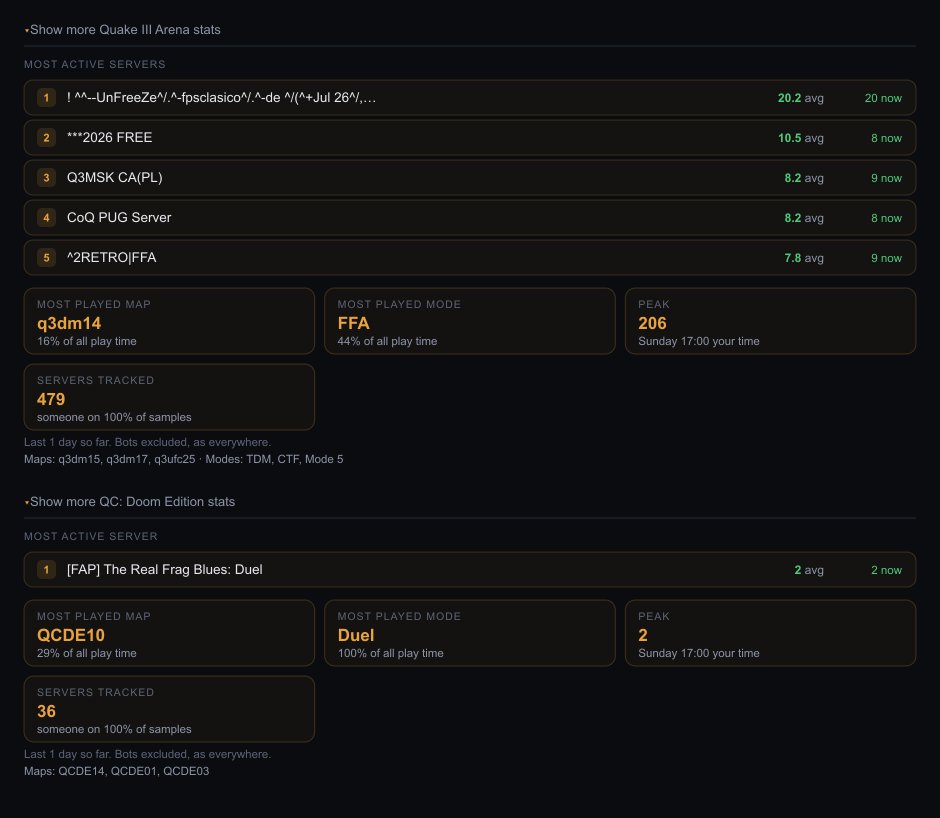This screenshot has height=818, width=940.
Task: Click the 7.8 avg value
Action: pos(804,258)
